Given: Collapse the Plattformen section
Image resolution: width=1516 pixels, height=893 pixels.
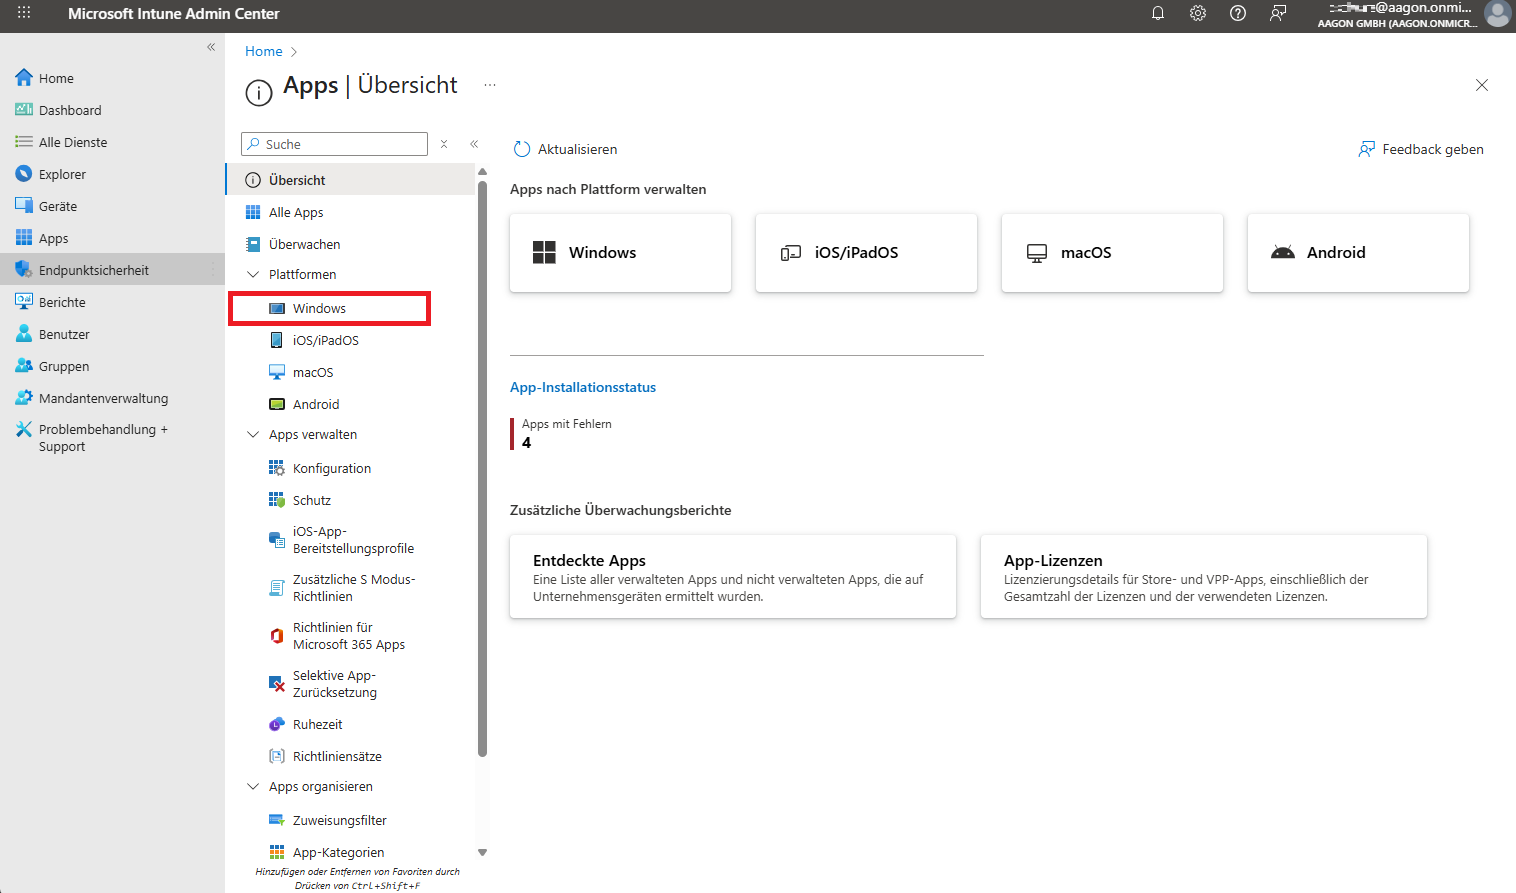Looking at the screenshot, I should pos(253,274).
